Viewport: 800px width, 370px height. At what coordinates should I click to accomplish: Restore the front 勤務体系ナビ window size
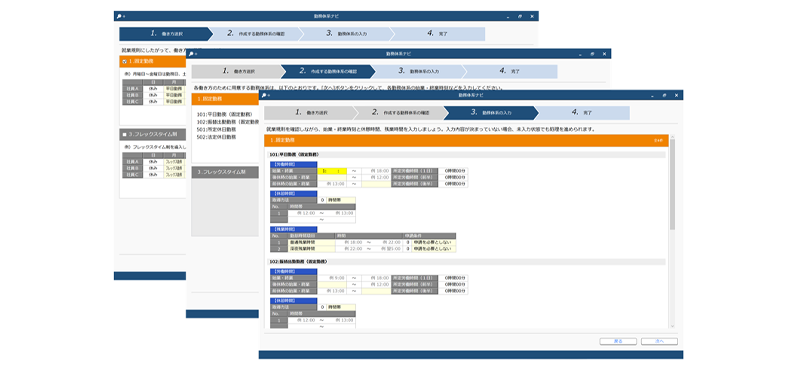[x=664, y=95]
